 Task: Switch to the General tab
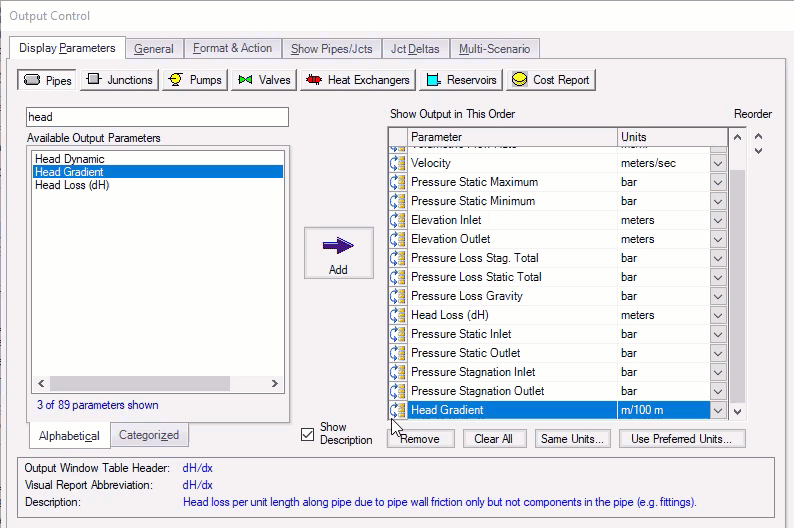(154, 49)
